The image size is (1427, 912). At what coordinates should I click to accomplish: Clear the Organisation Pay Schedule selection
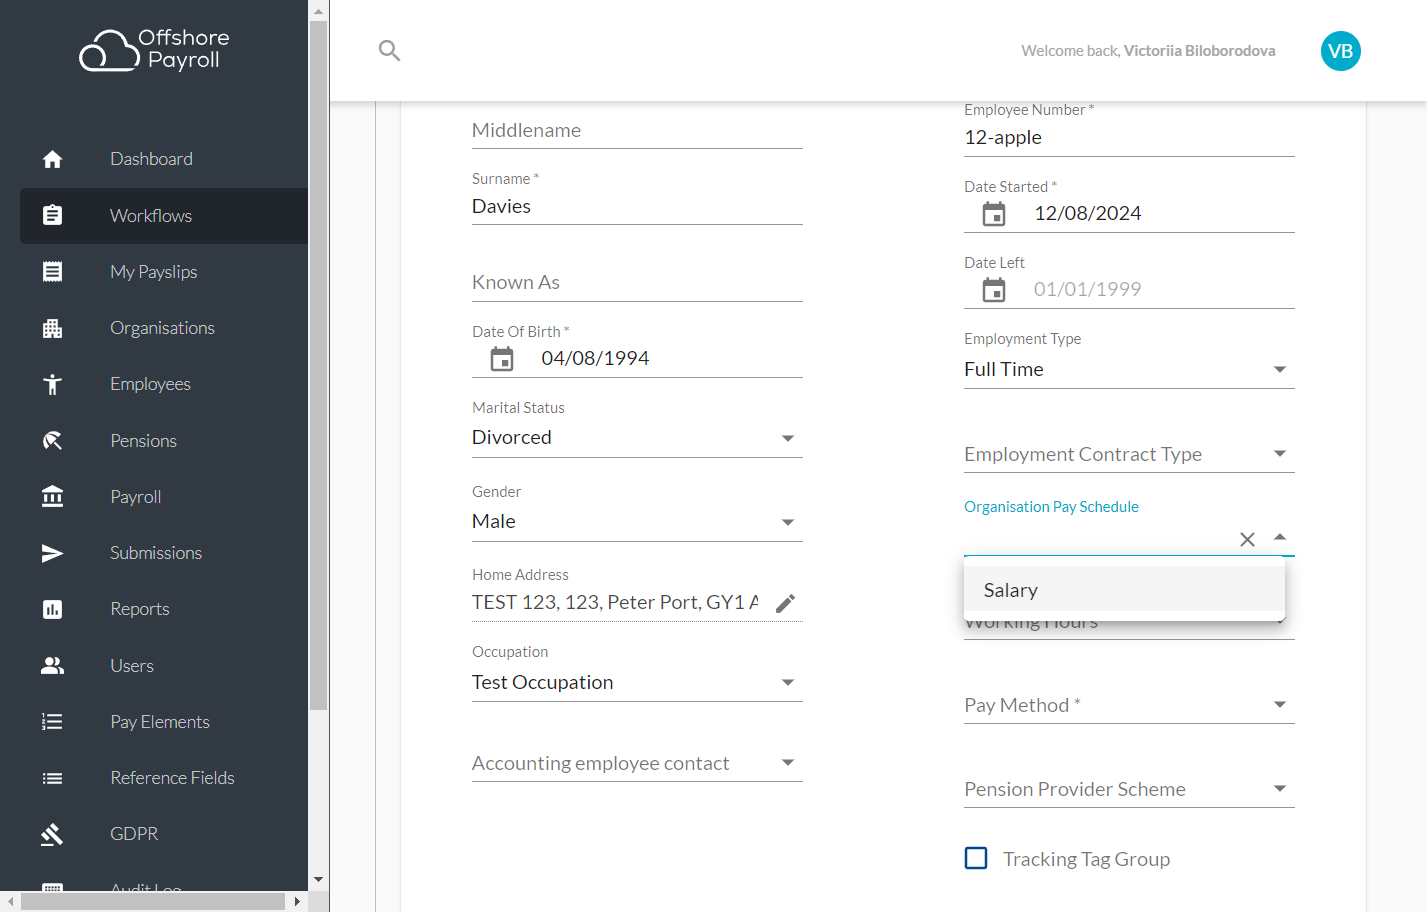[1247, 539]
